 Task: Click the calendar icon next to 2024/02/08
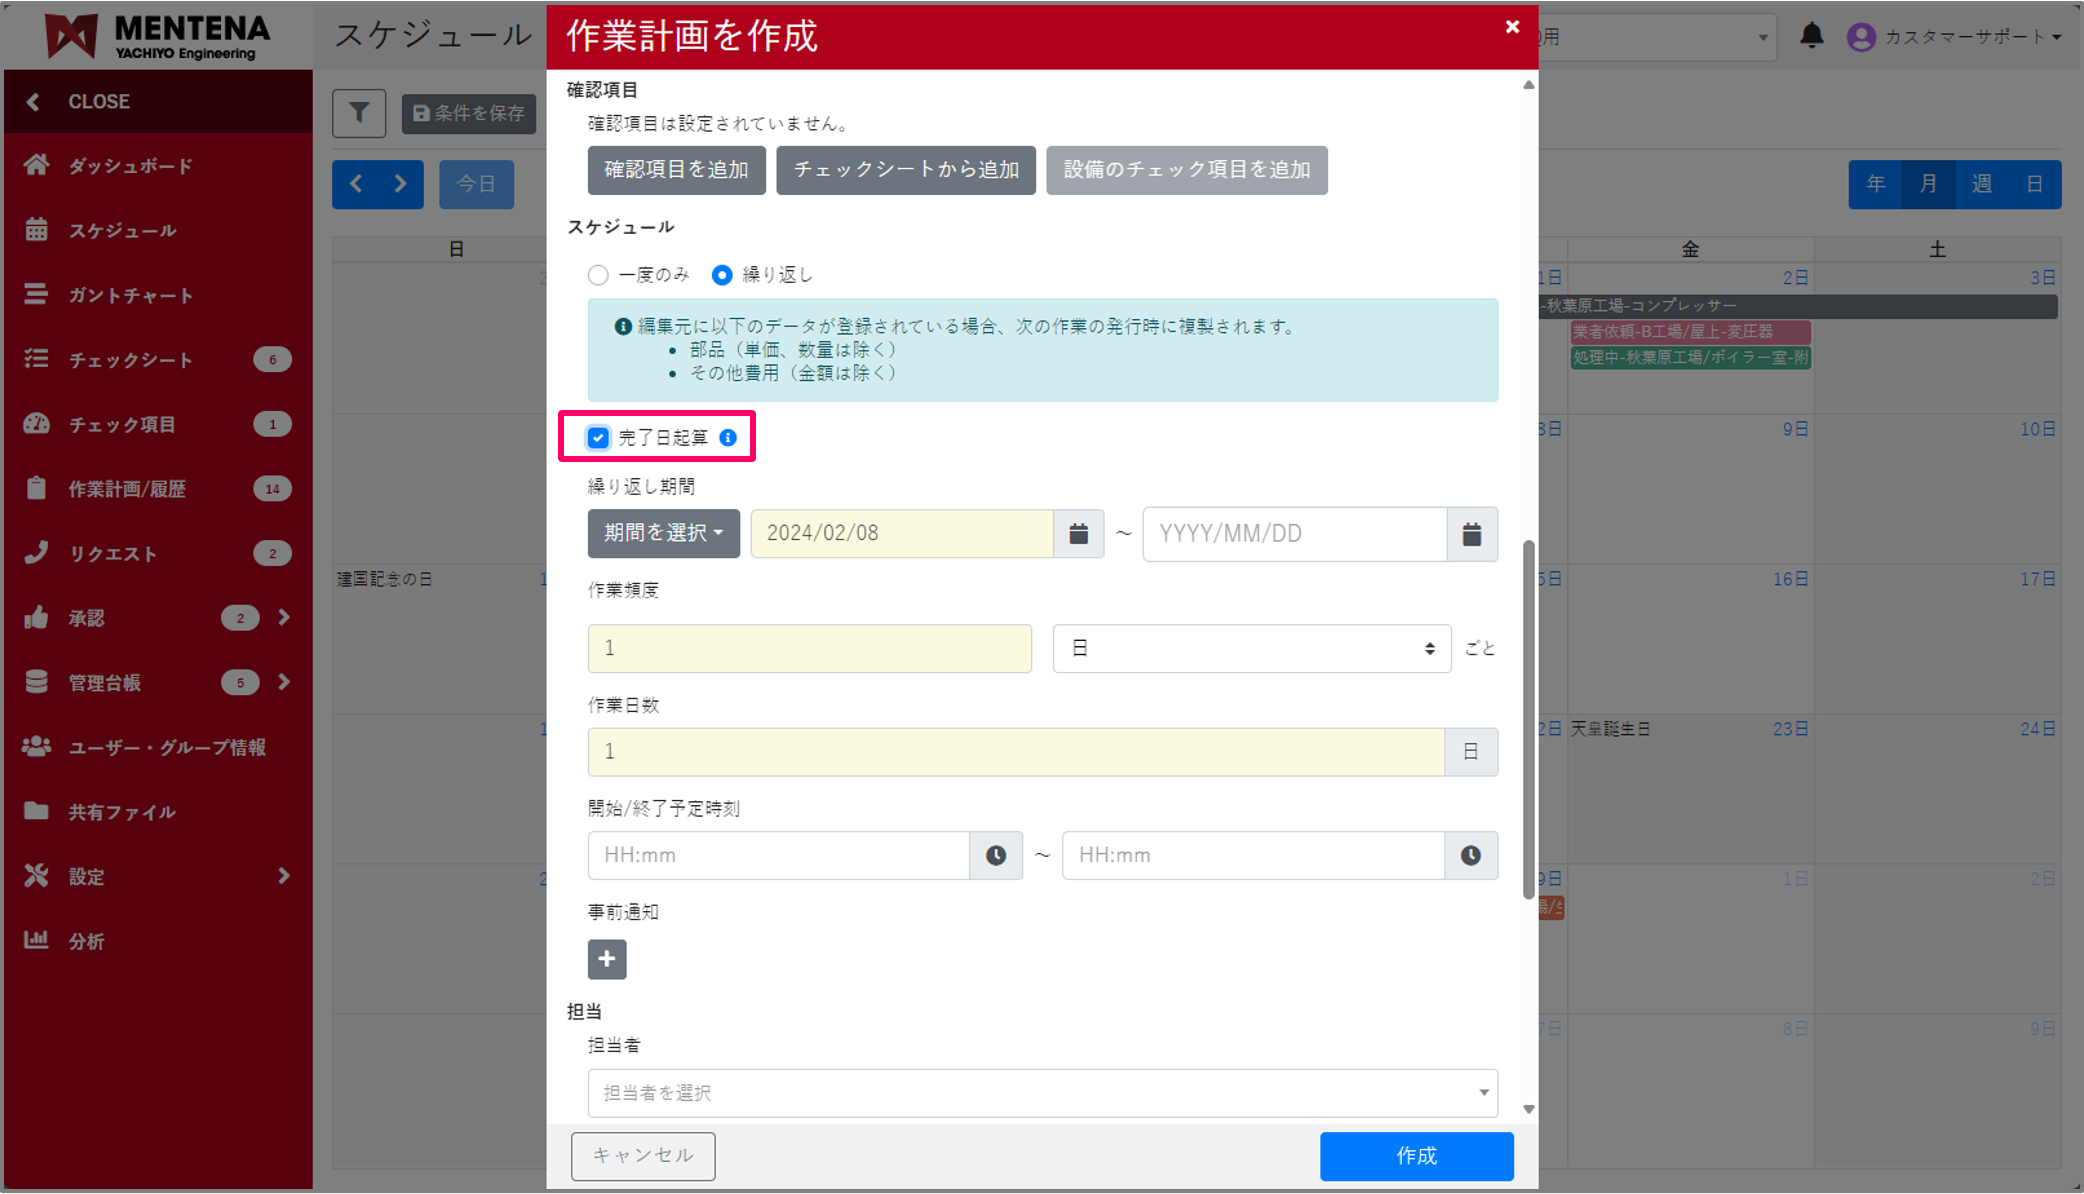pyautogui.click(x=1078, y=533)
